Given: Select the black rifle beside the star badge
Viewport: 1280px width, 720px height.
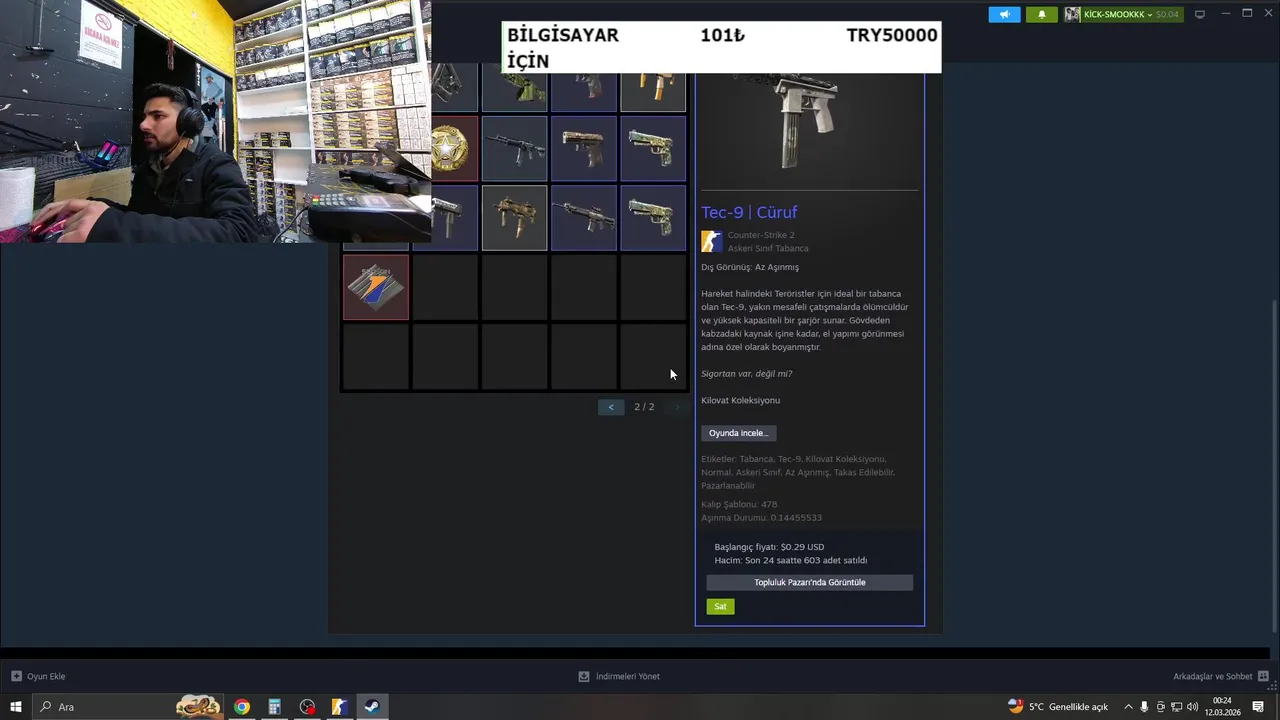Looking at the screenshot, I should (x=515, y=149).
